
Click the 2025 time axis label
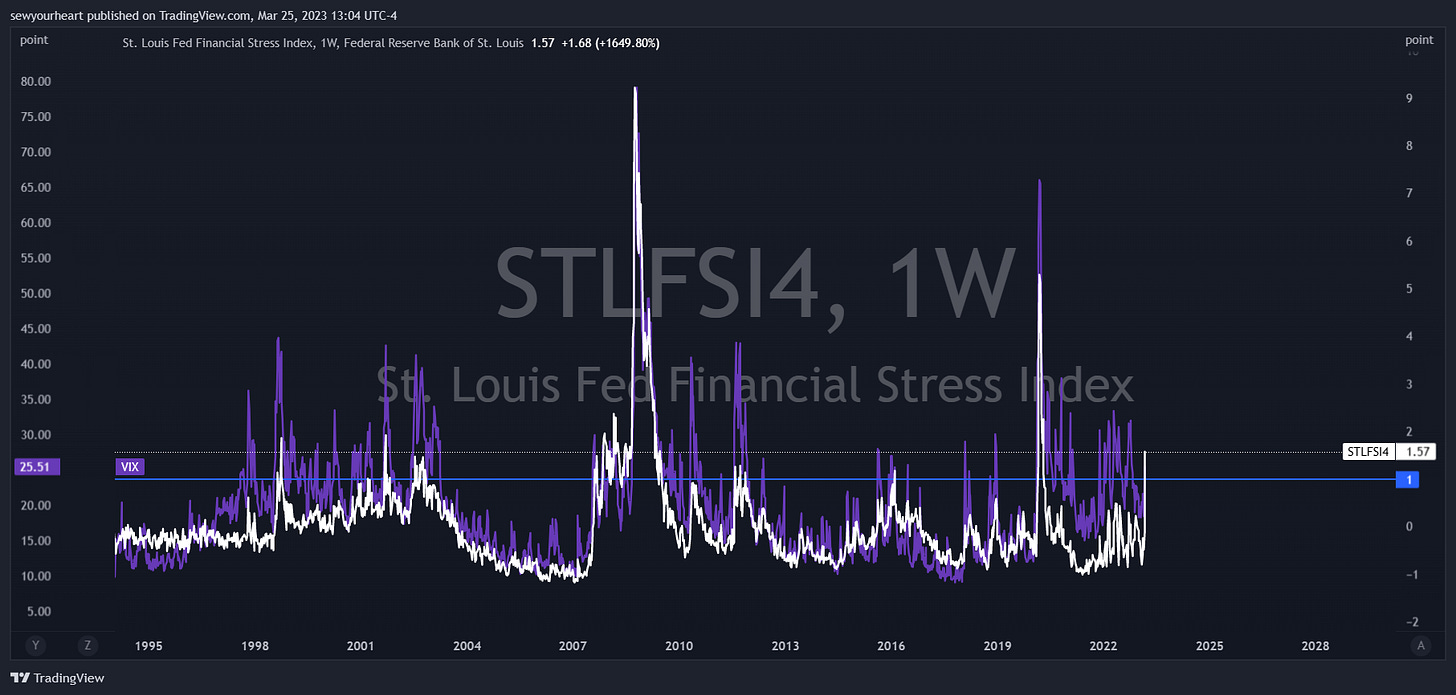(x=1209, y=646)
